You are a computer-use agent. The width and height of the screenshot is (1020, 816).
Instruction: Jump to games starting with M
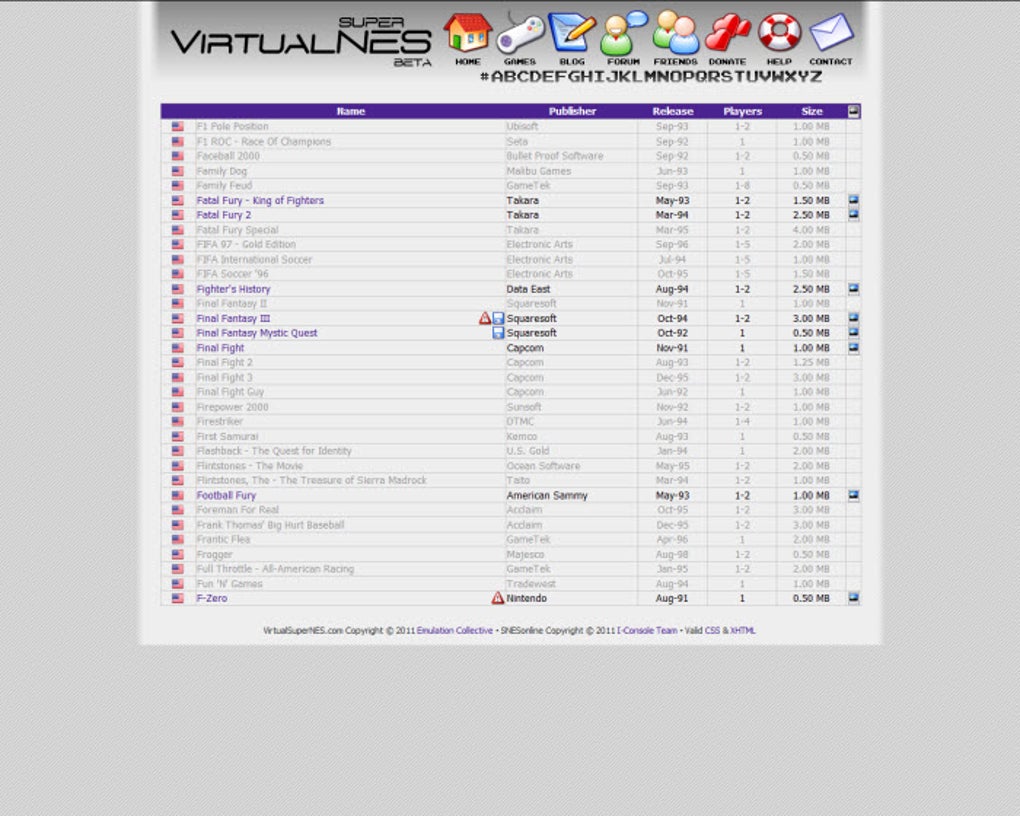pyautogui.click(x=650, y=77)
